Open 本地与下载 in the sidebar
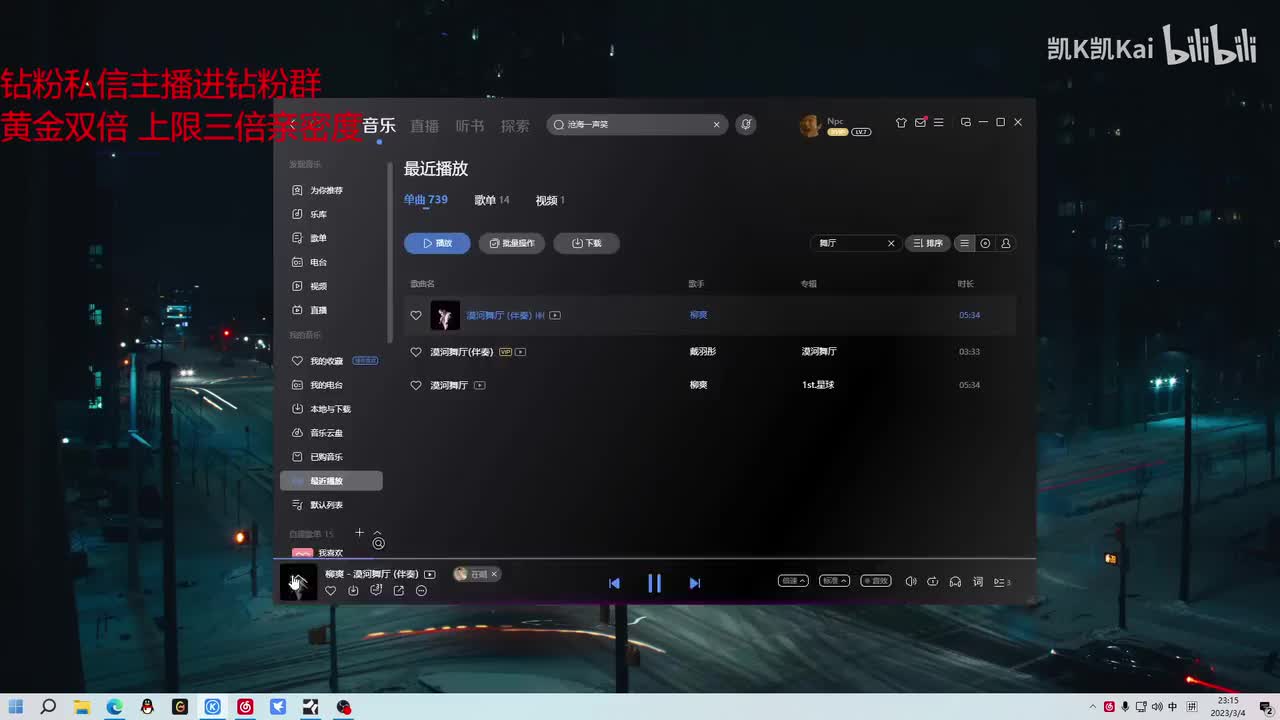Image resolution: width=1280 pixels, height=720 pixels. pyautogui.click(x=331, y=409)
